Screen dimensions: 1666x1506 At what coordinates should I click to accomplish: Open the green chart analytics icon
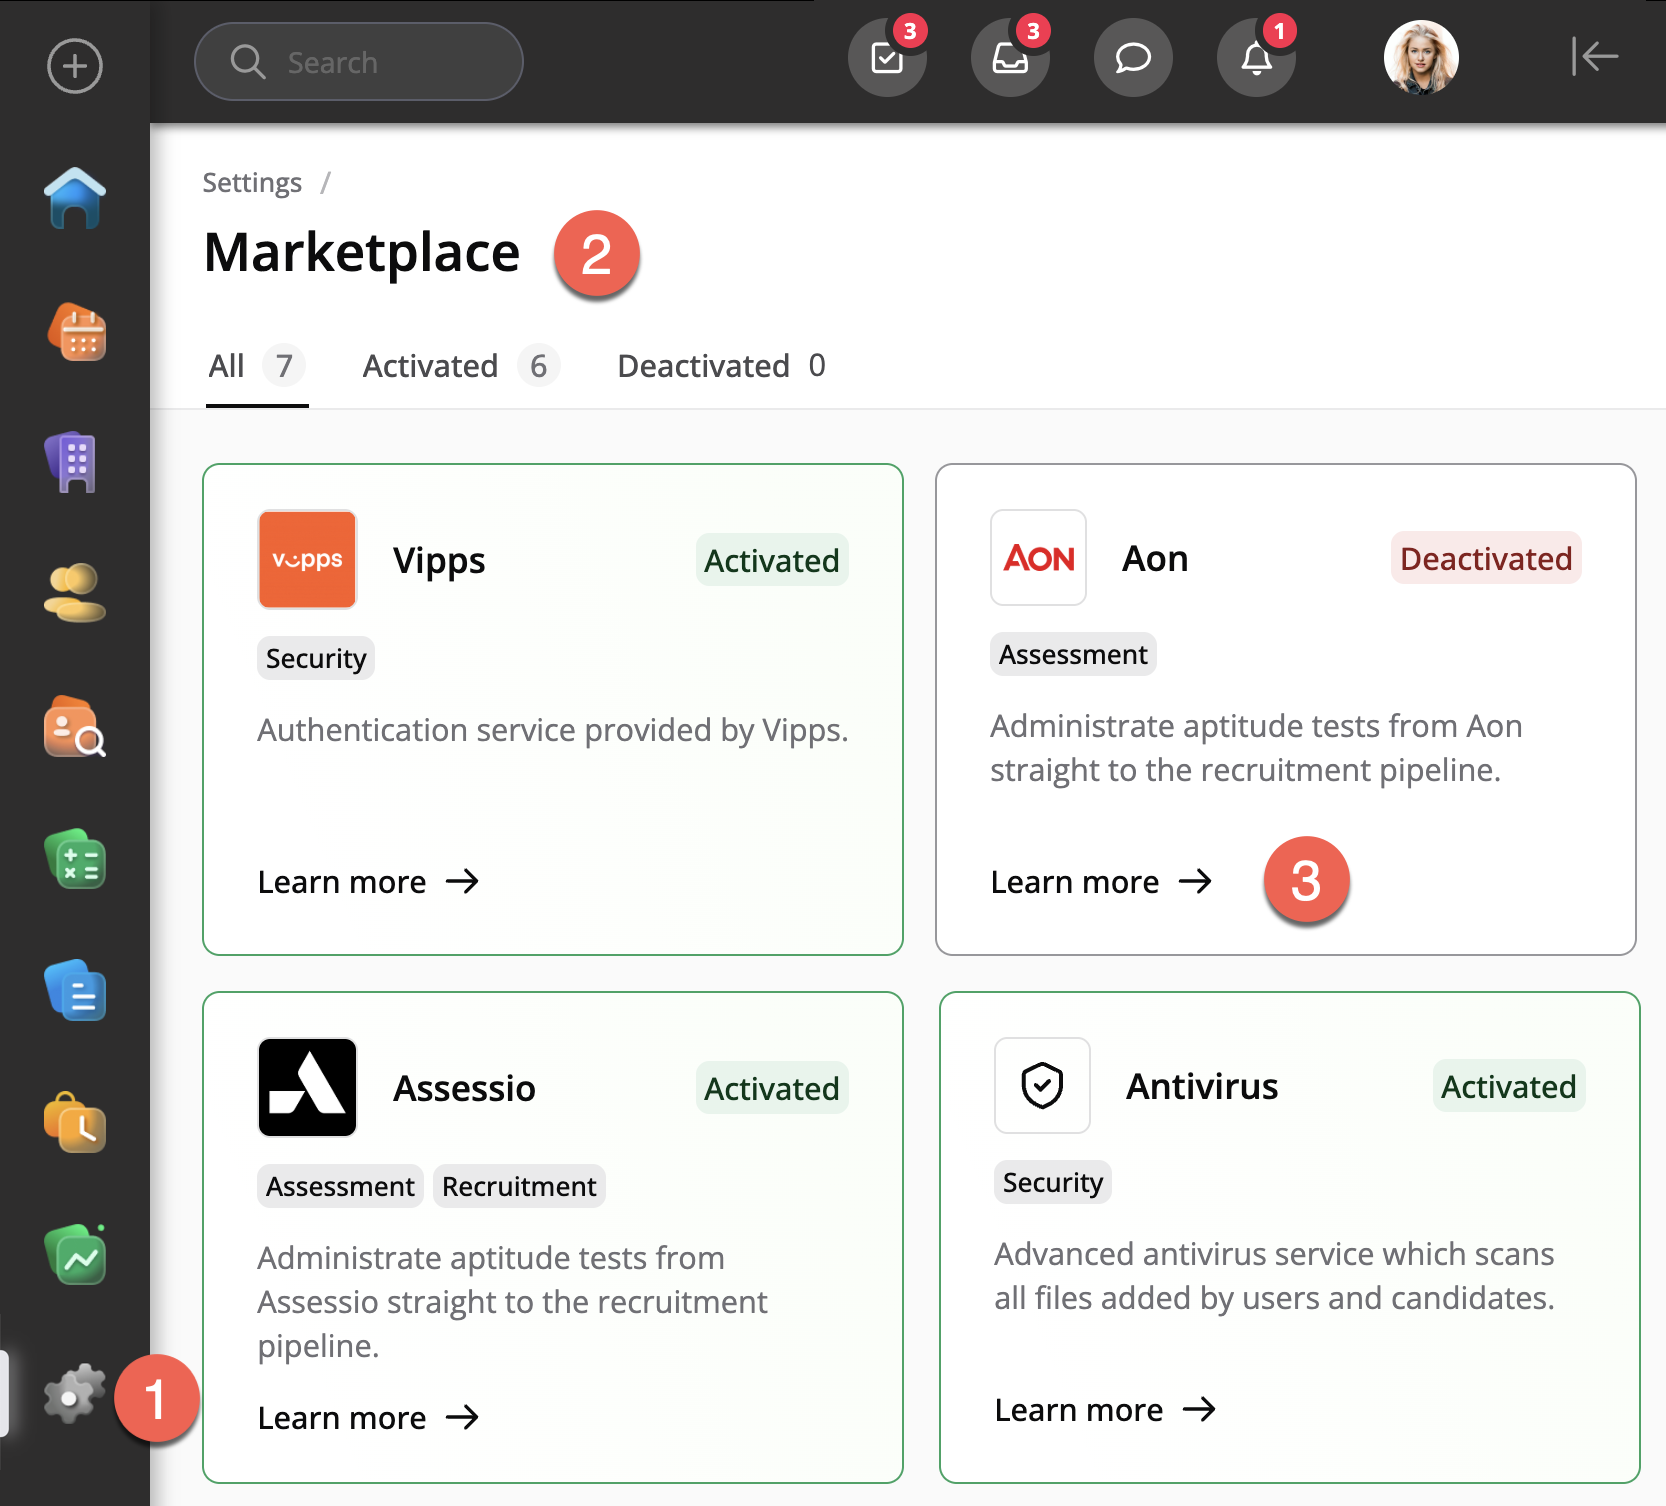[76, 1255]
